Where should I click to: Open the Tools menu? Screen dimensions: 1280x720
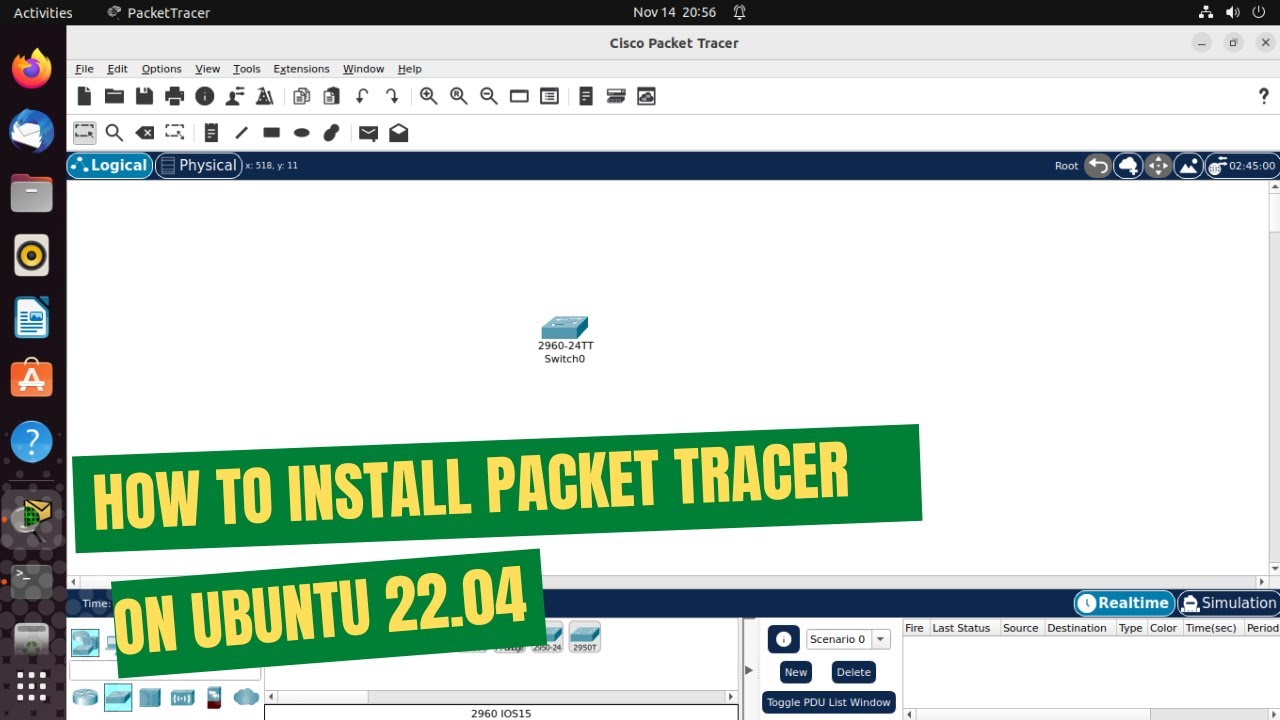pos(246,69)
